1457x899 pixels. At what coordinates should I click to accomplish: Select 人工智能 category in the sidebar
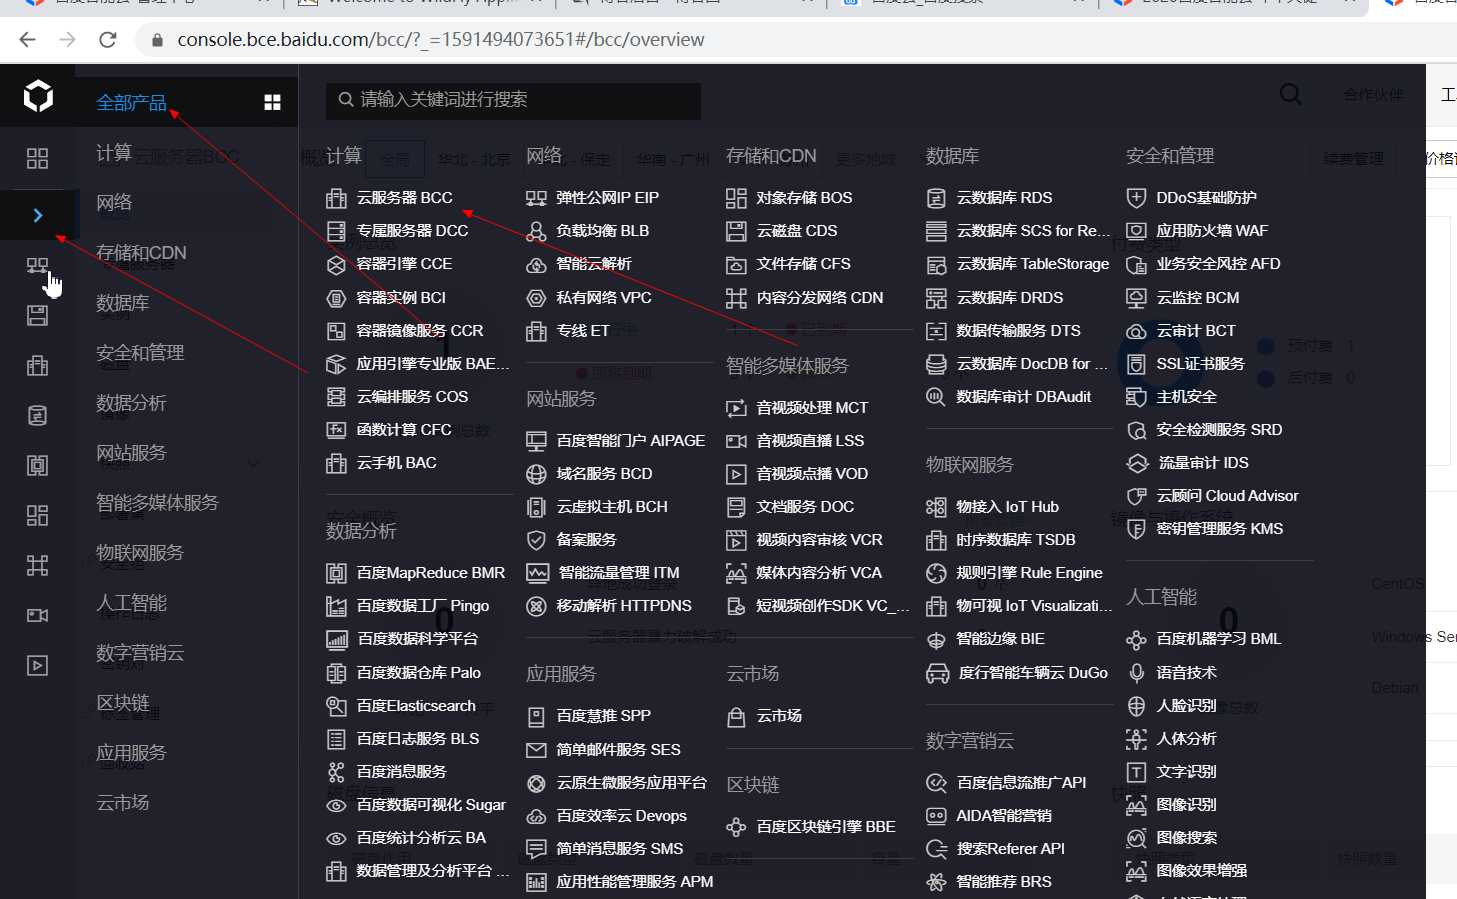[x=131, y=603]
